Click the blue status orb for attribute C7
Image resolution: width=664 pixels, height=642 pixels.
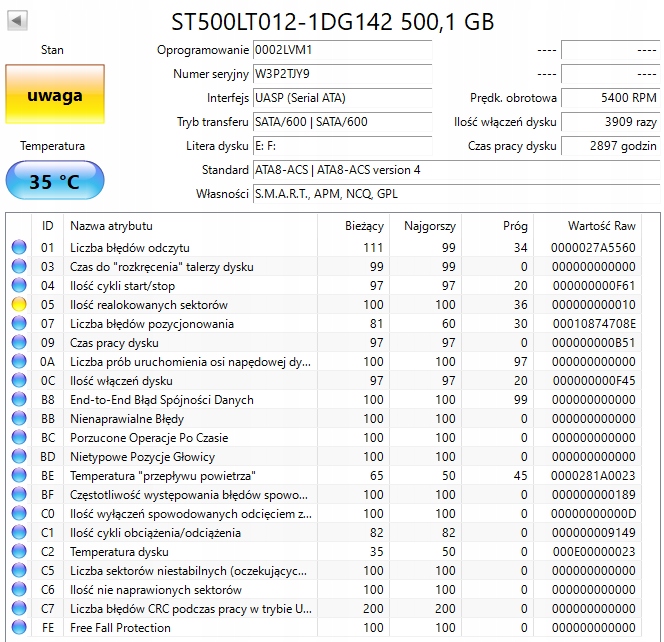coord(19,609)
